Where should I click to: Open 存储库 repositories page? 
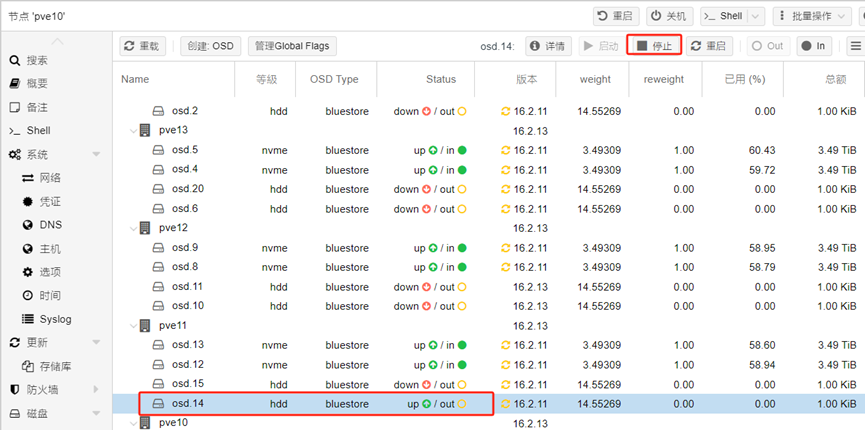pos(54,366)
